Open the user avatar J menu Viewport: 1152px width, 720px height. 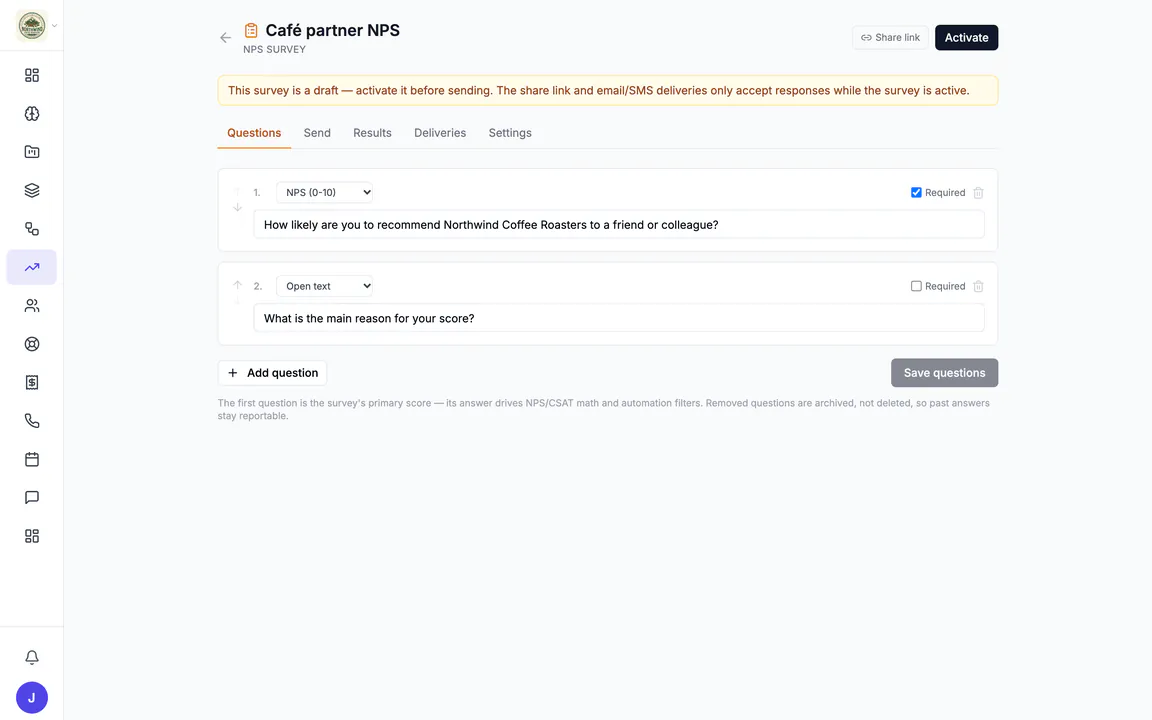(x=32, y=698)
